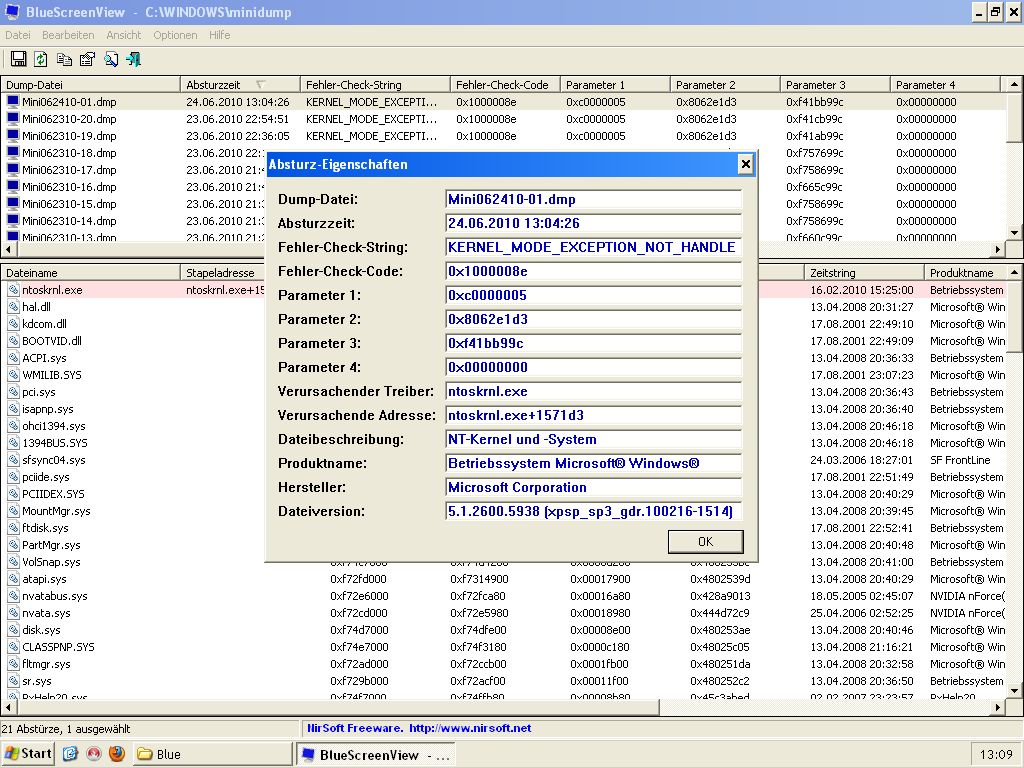Click the 21 Abstürze status bar text
Image resolution: width=1024 pixels, height=768 pixels.
[x=65, y=729]
